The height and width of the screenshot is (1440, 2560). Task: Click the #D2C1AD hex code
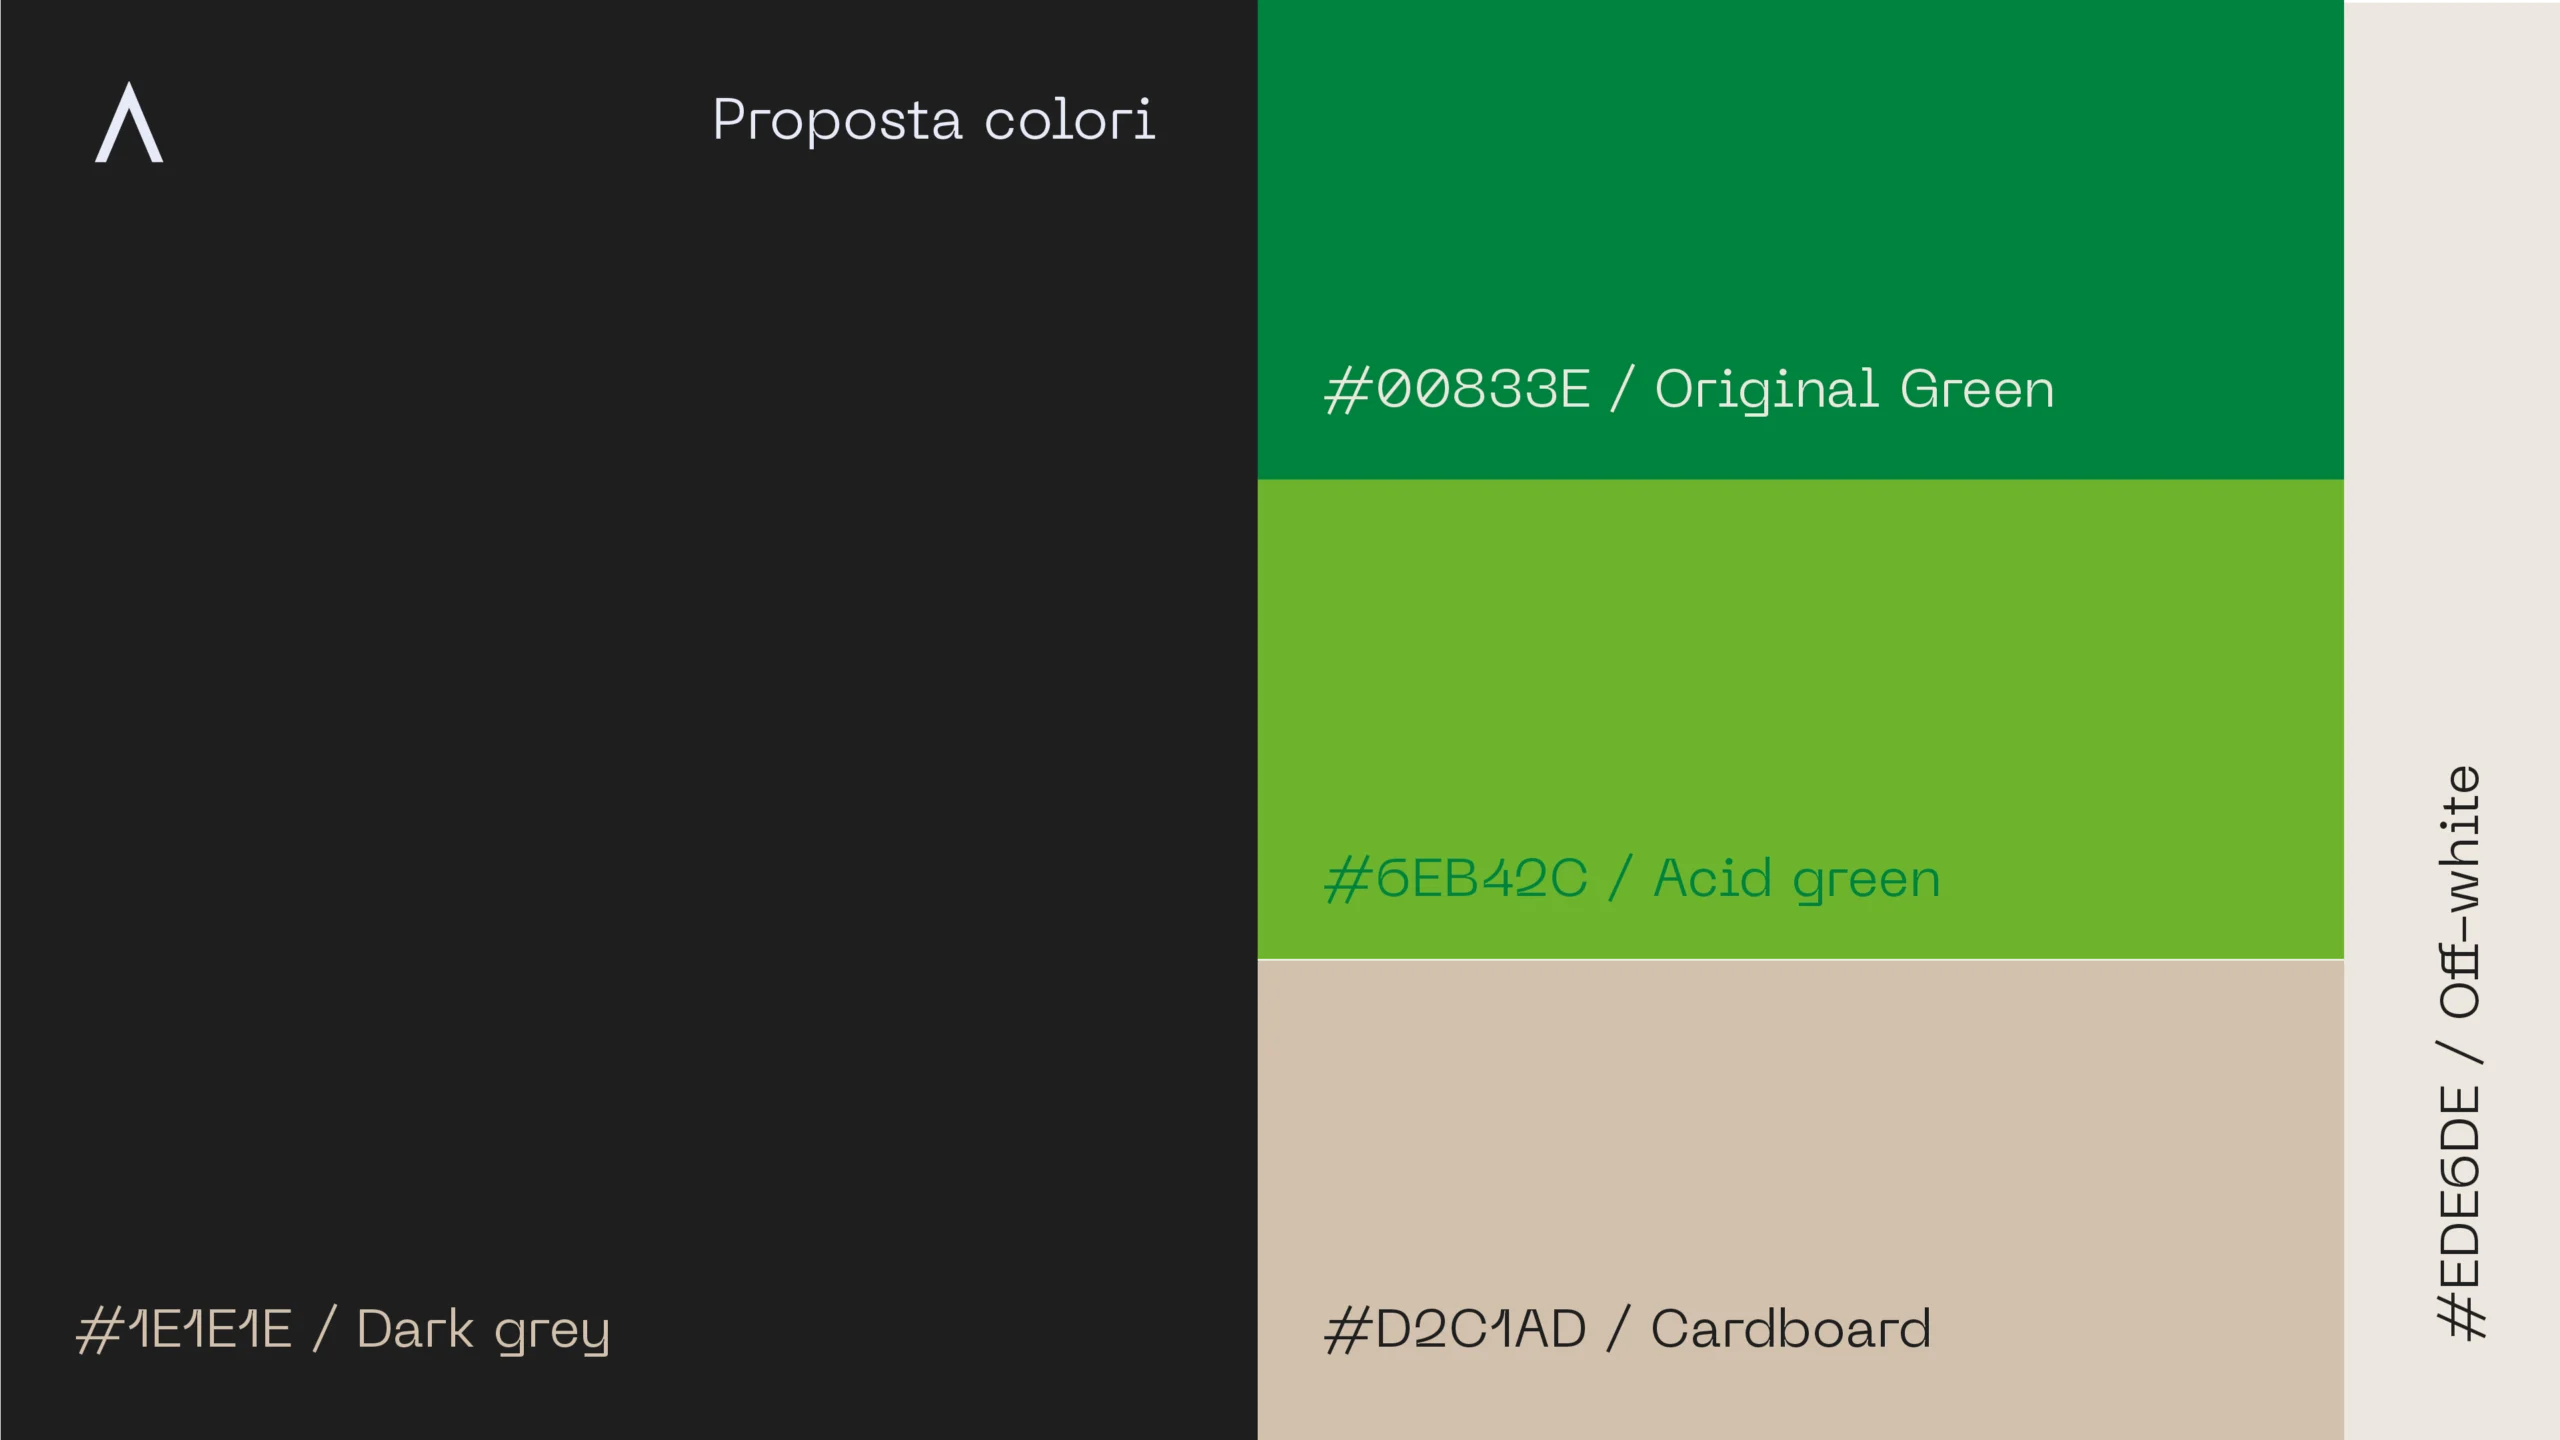[1455, 1330]
